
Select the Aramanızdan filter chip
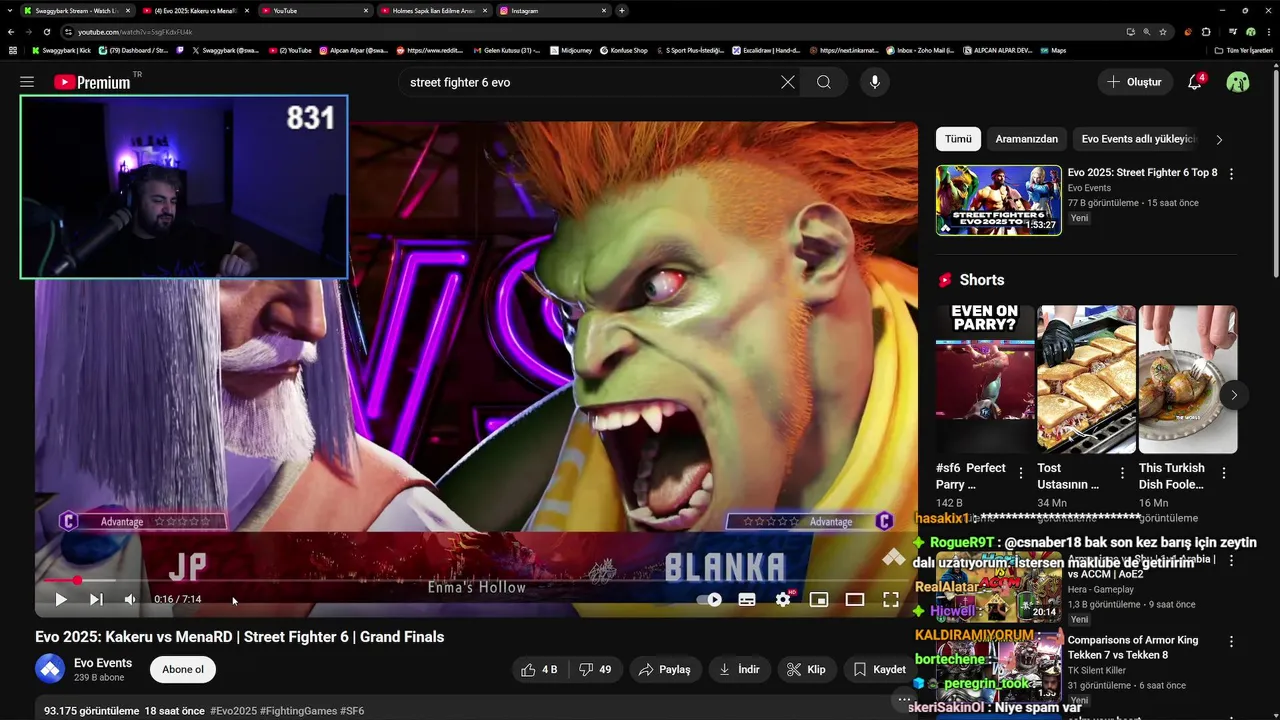(x=1026, y=139)
